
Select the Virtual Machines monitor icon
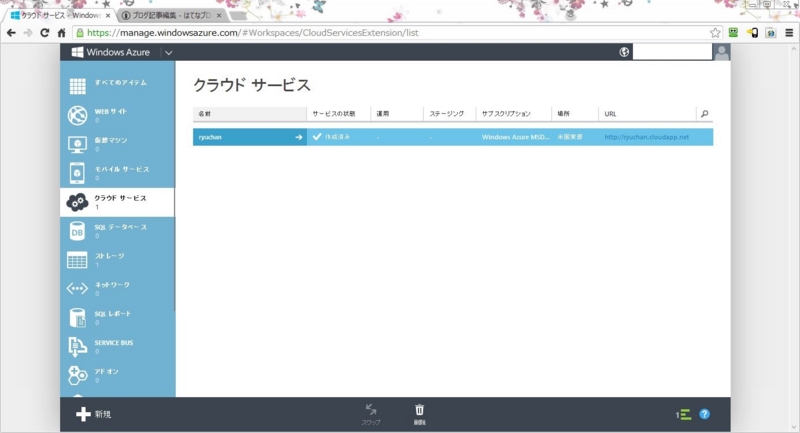point(78,144)
